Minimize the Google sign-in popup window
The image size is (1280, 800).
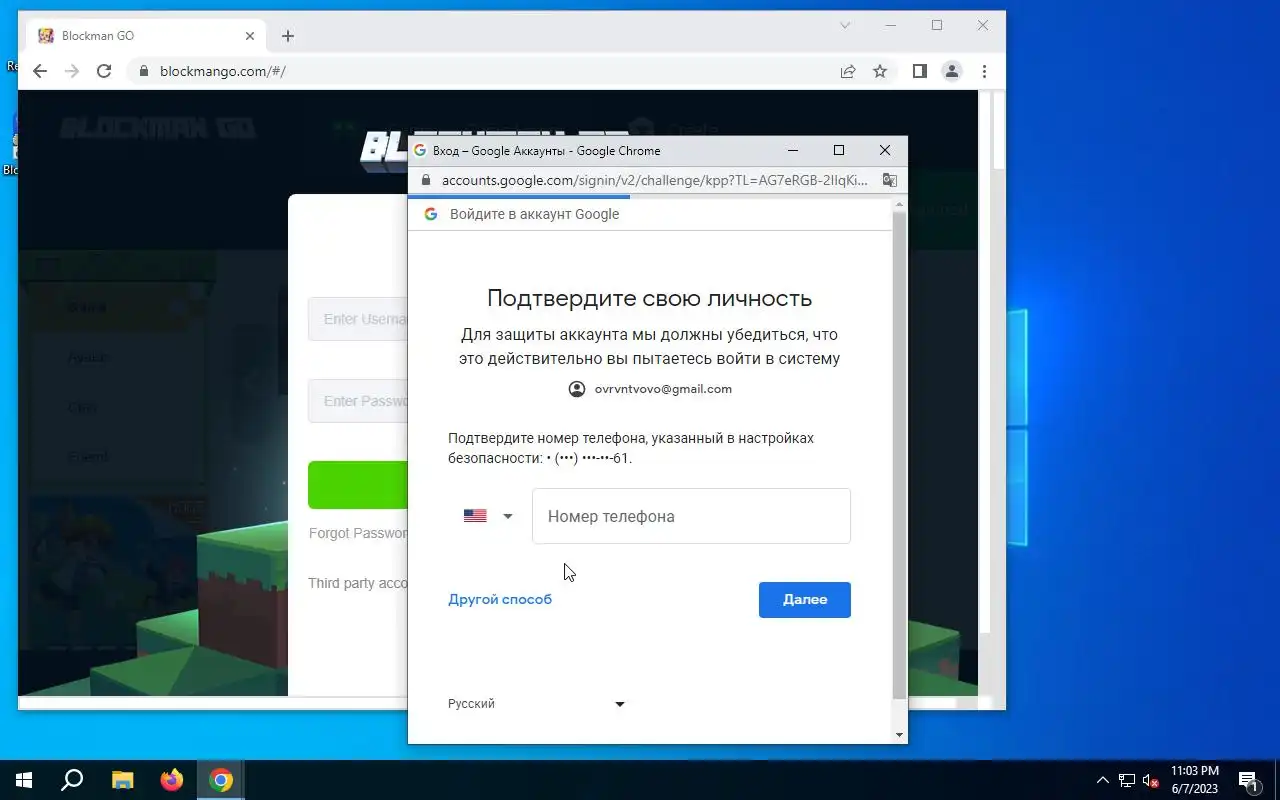click(793, 150)
